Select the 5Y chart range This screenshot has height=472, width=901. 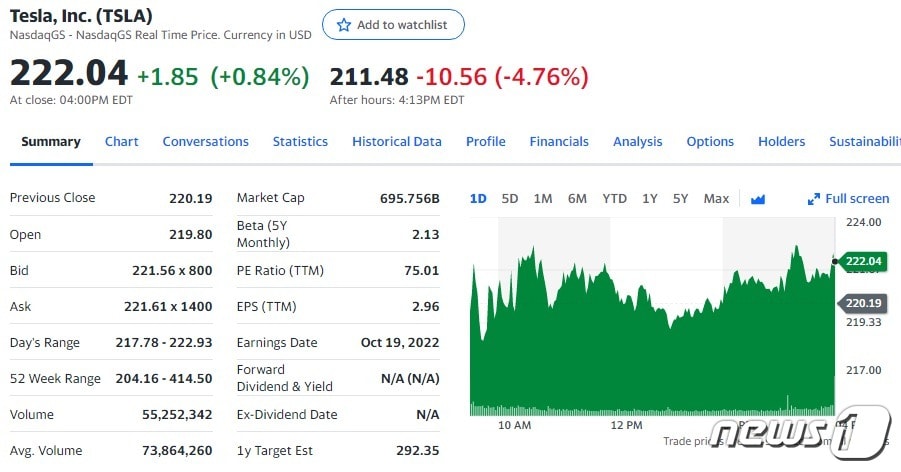tap(681, 199)
